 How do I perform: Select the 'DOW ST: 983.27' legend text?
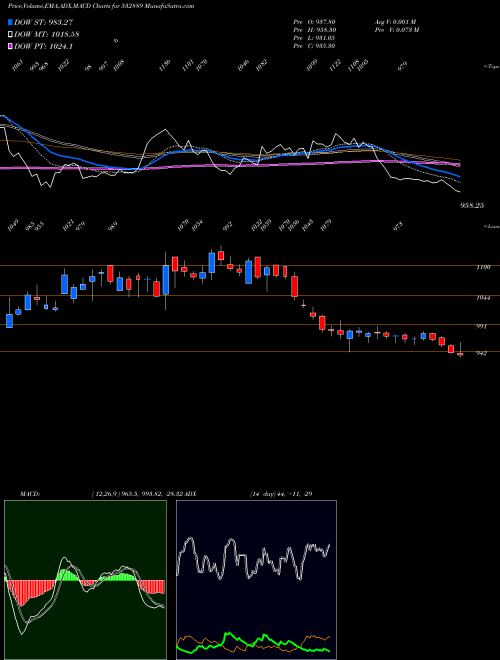tap(44, 22)
